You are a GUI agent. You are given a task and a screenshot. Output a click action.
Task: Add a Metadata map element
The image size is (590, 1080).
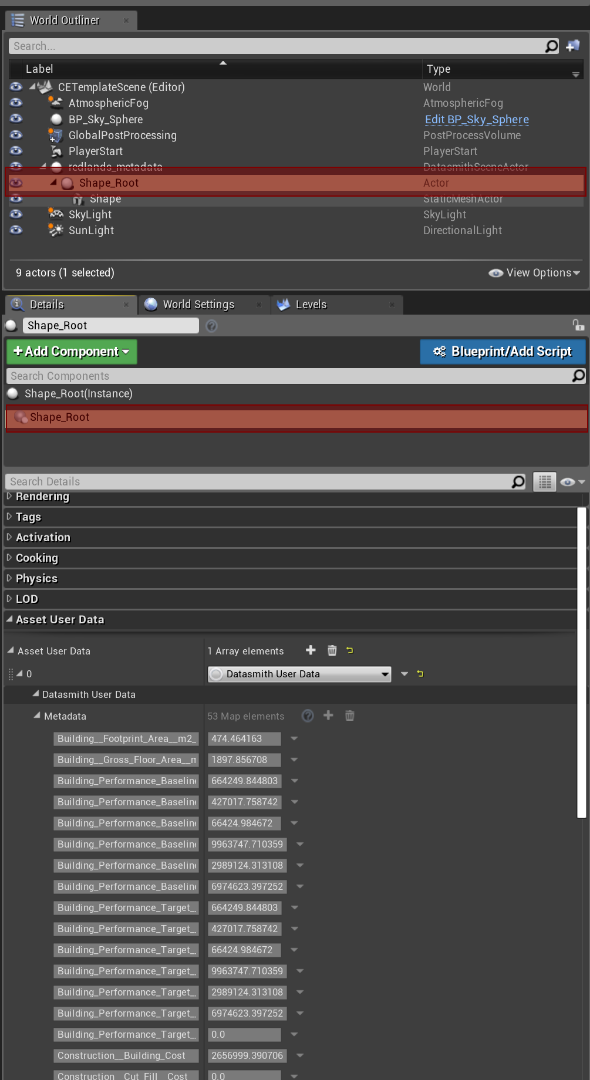coord(328,716)
